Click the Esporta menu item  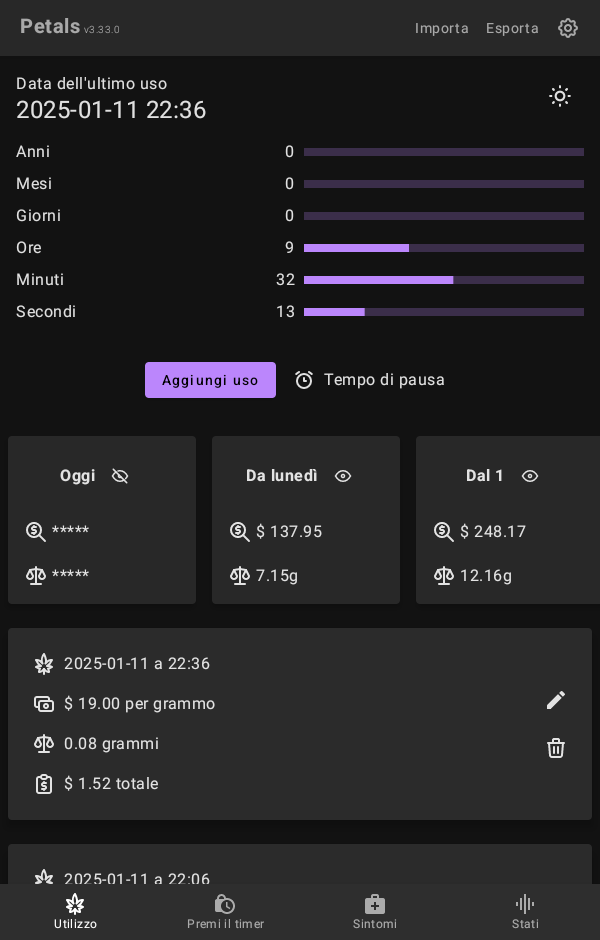tap(512, 28)
